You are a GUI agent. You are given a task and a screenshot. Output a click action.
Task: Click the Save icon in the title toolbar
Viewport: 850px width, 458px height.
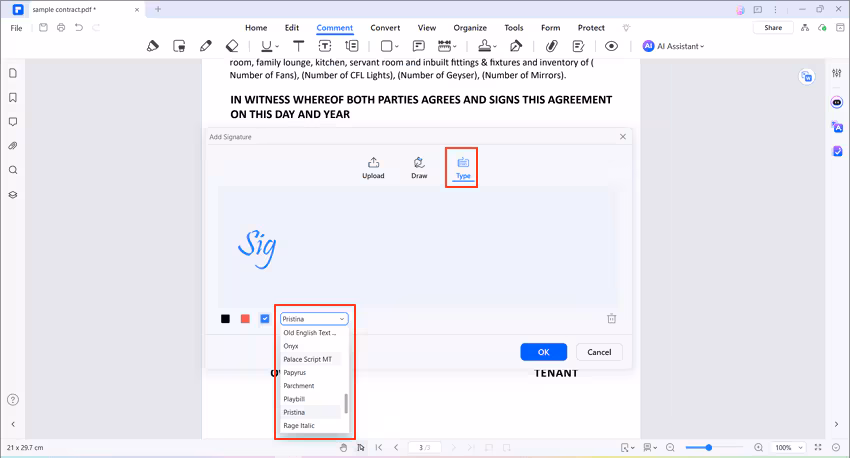pos(43,28)
